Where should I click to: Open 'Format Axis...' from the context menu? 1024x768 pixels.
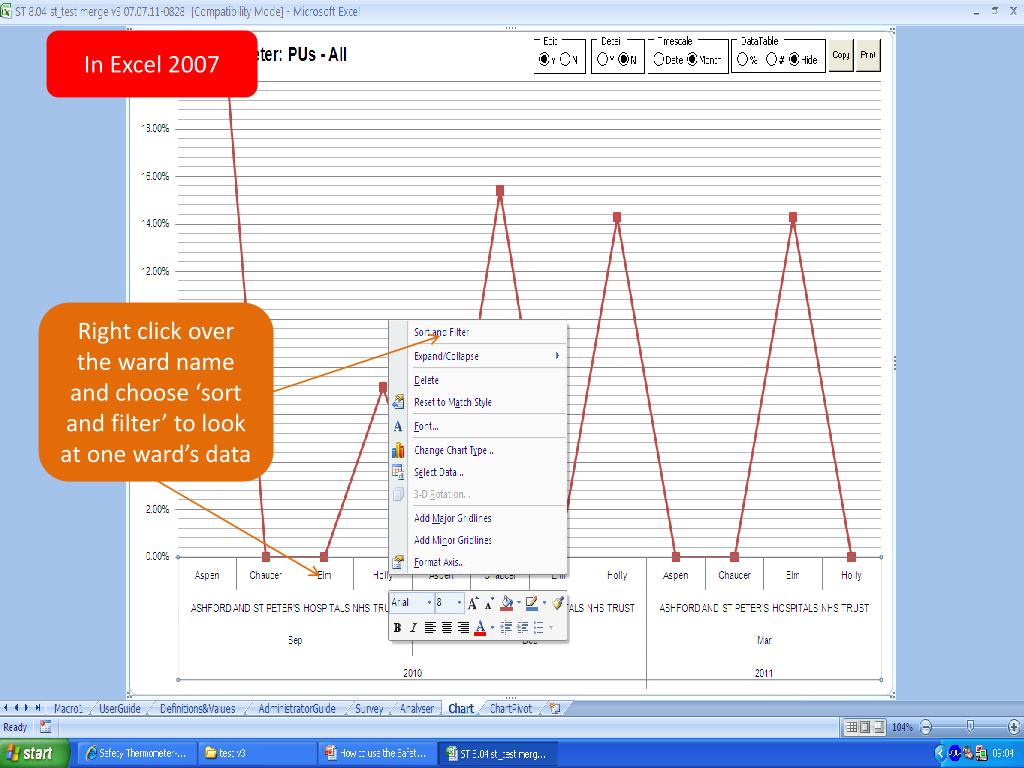click(478, 562)
